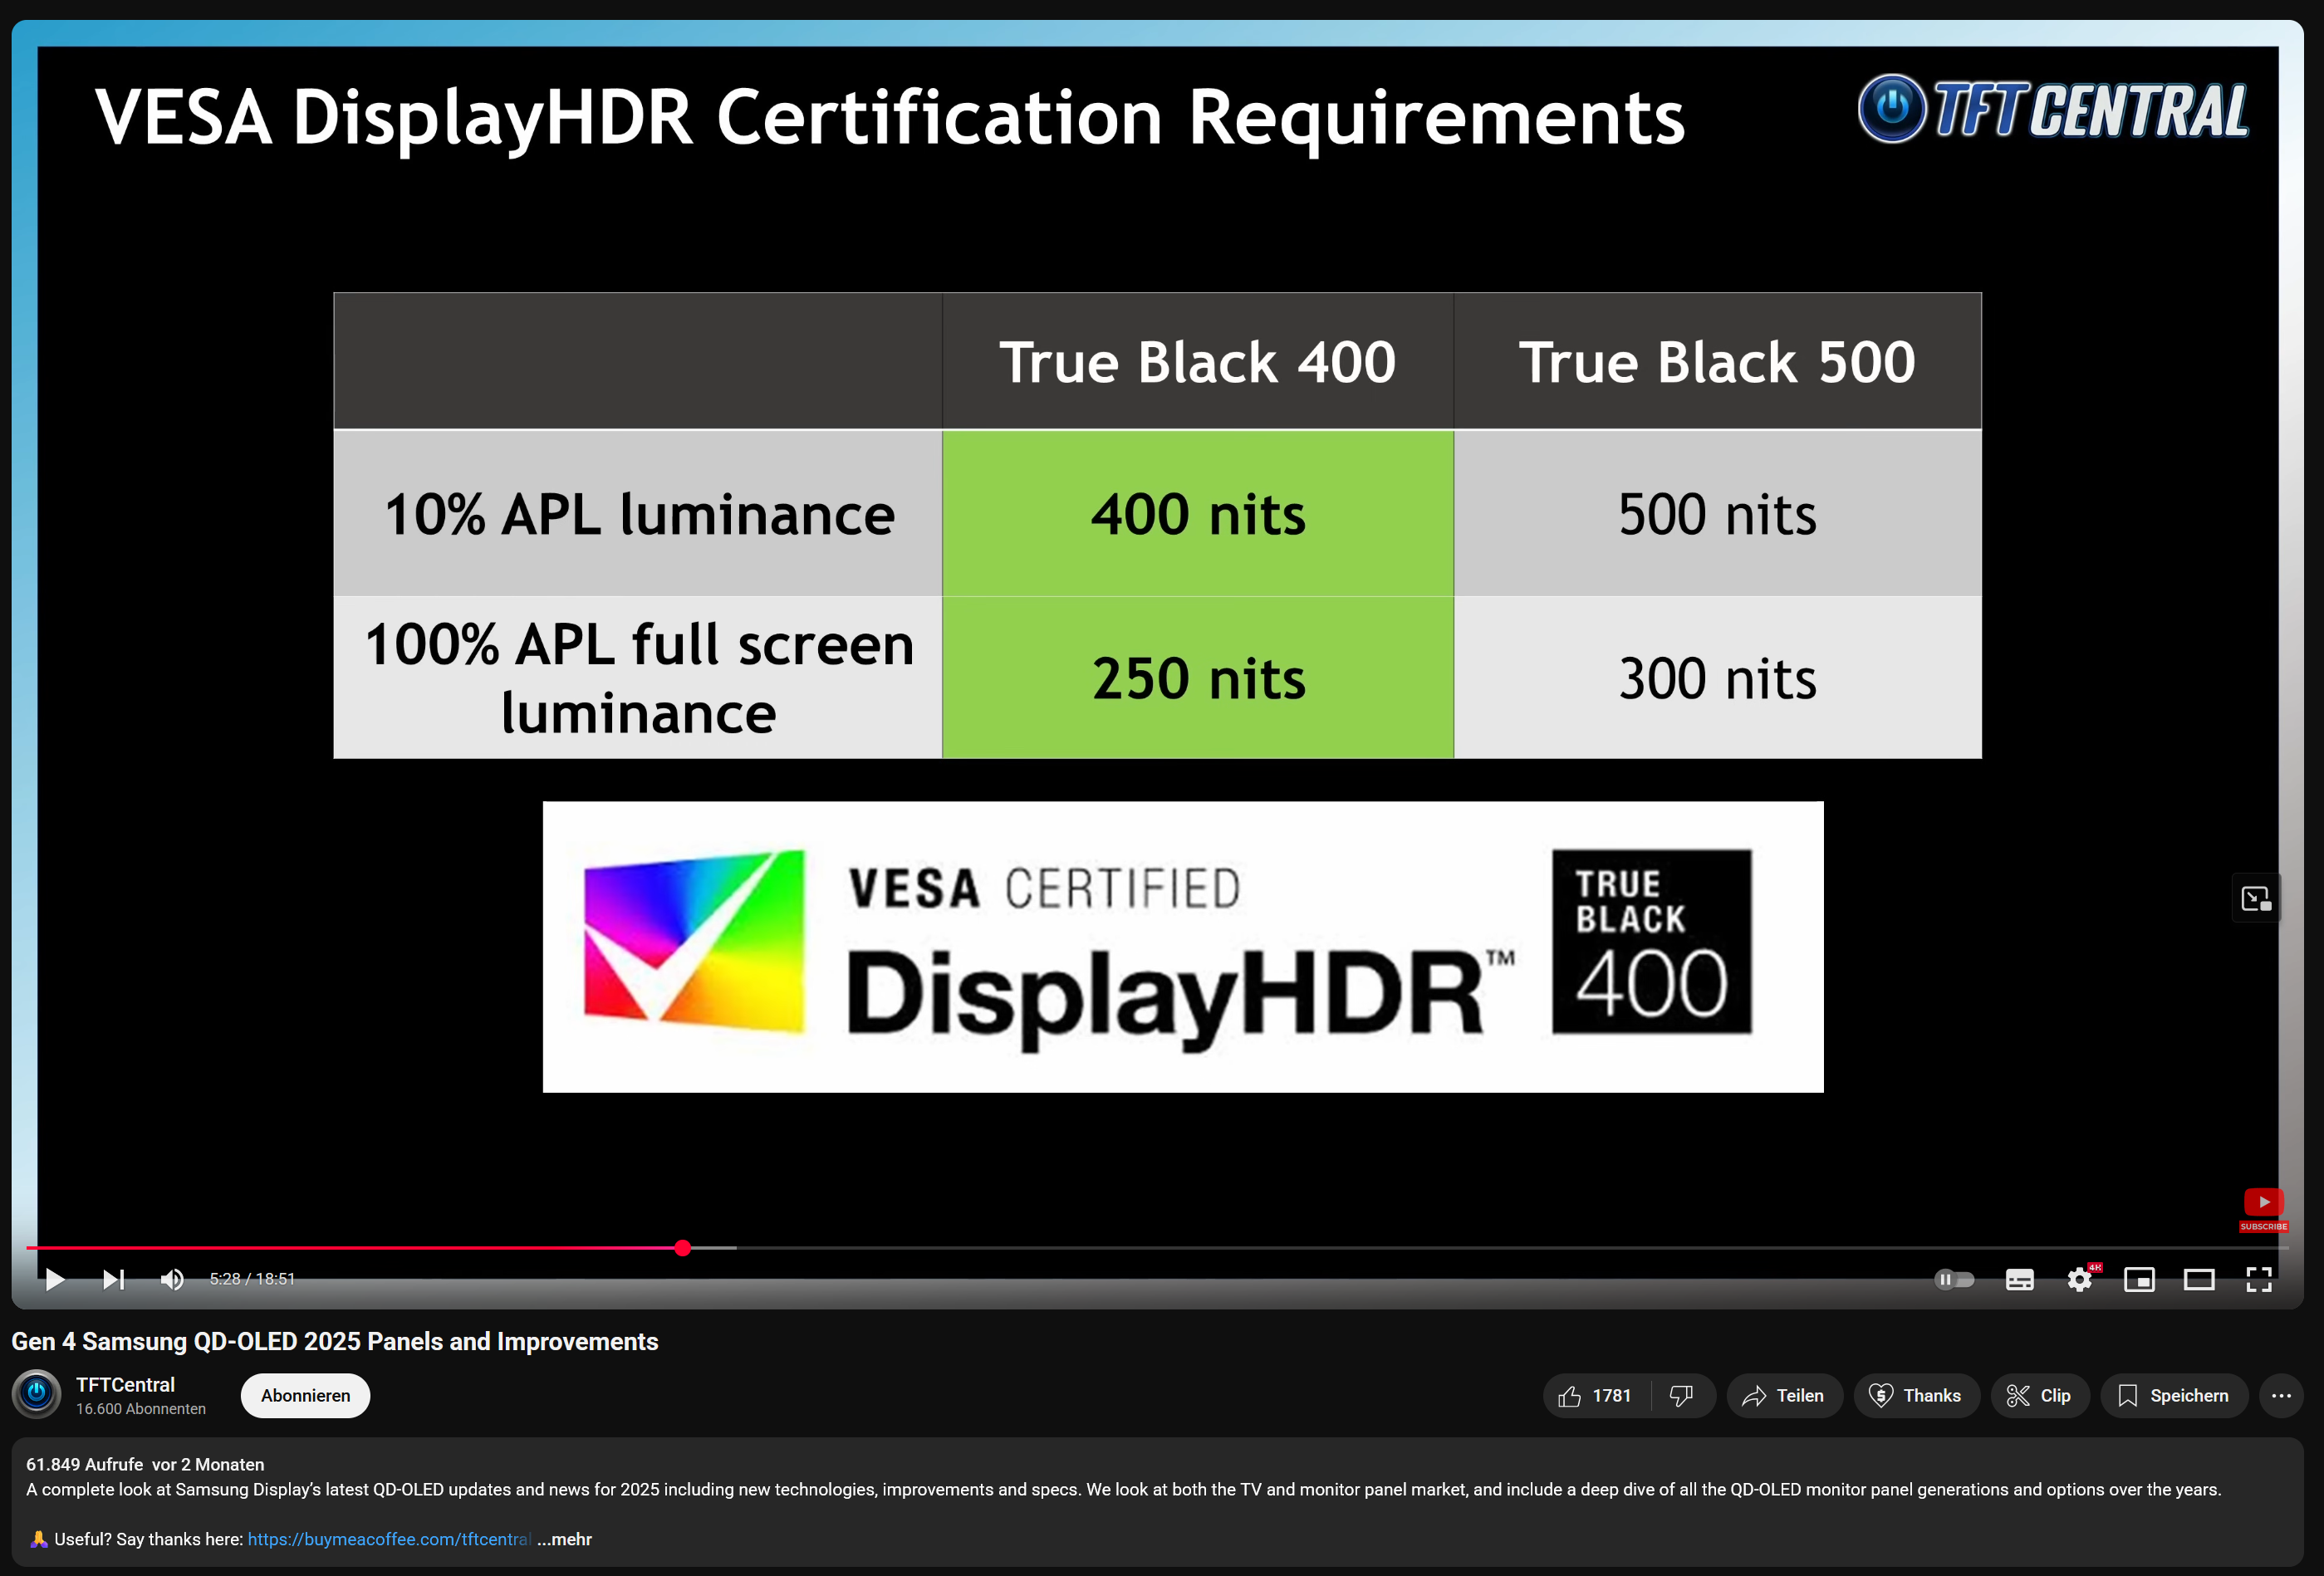Open the three-dot more actions menu
The width and height of the screenshot is (2324, 1576).
[2282, 1395]
